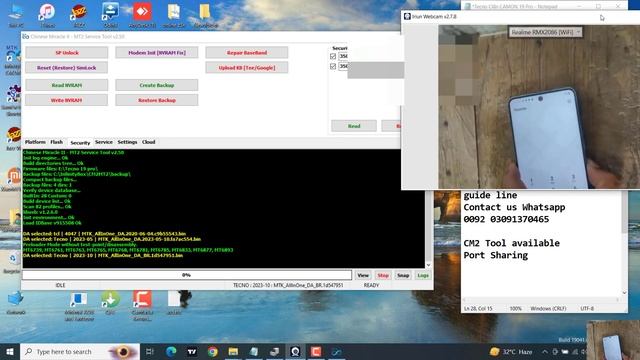Open the blue folder icon on the desktop
This screenshot has height=360, width=640.
coord(16,302)
